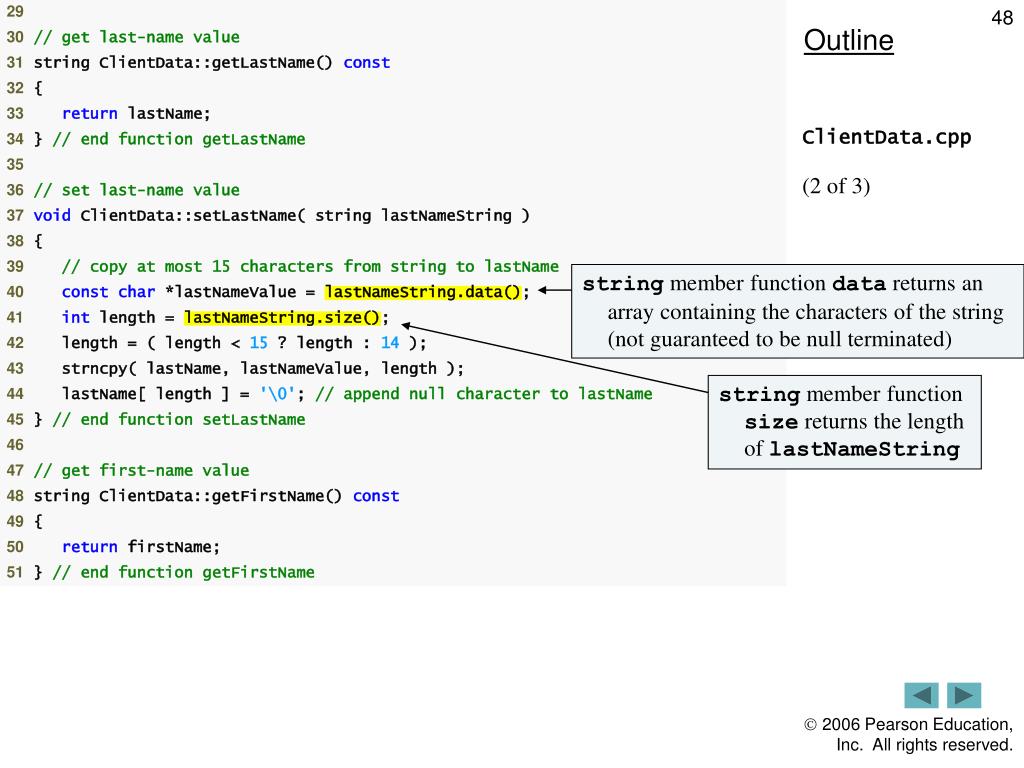
Task: Click line 30 comment 'get last-name value'
Action: pos(136,37)
